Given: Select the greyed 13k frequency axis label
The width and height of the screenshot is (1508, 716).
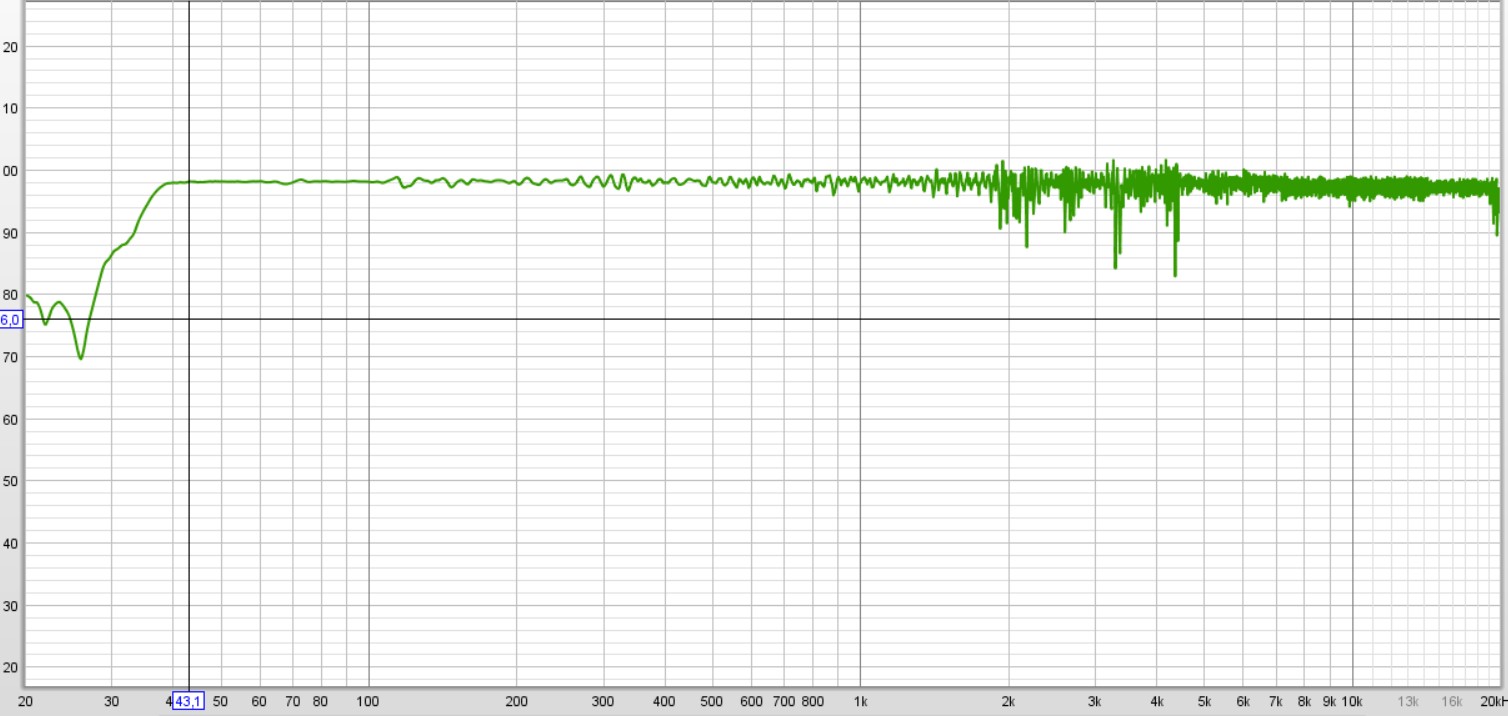Looking at the screenshot, I should [x=1408, y=702].
